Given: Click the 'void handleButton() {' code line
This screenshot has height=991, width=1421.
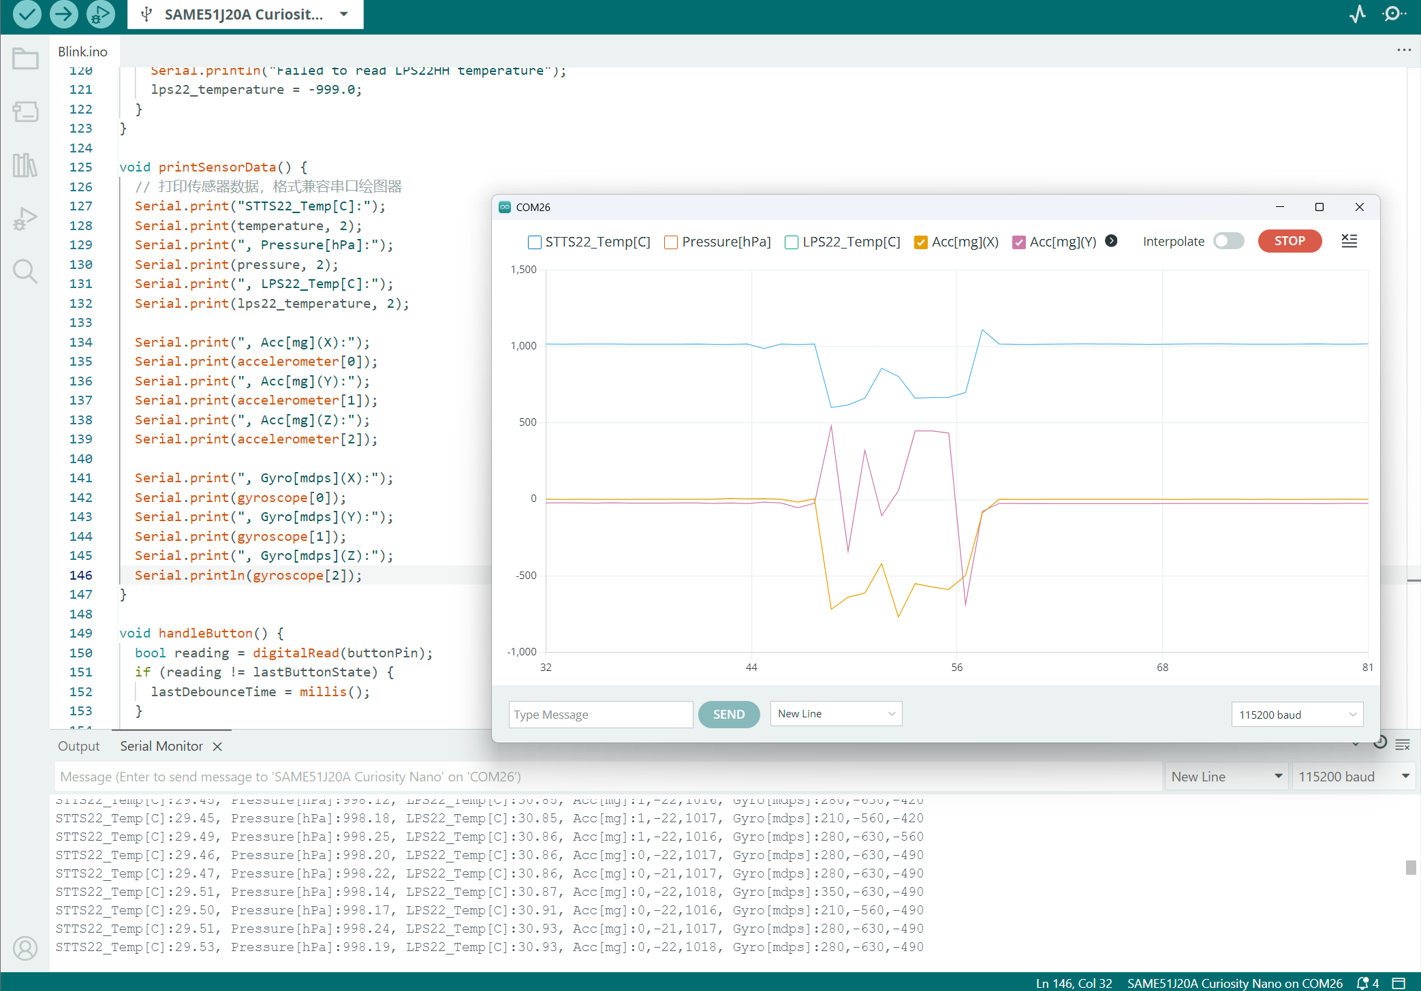Looking at the screenshot, I should [x=201, y=634].
